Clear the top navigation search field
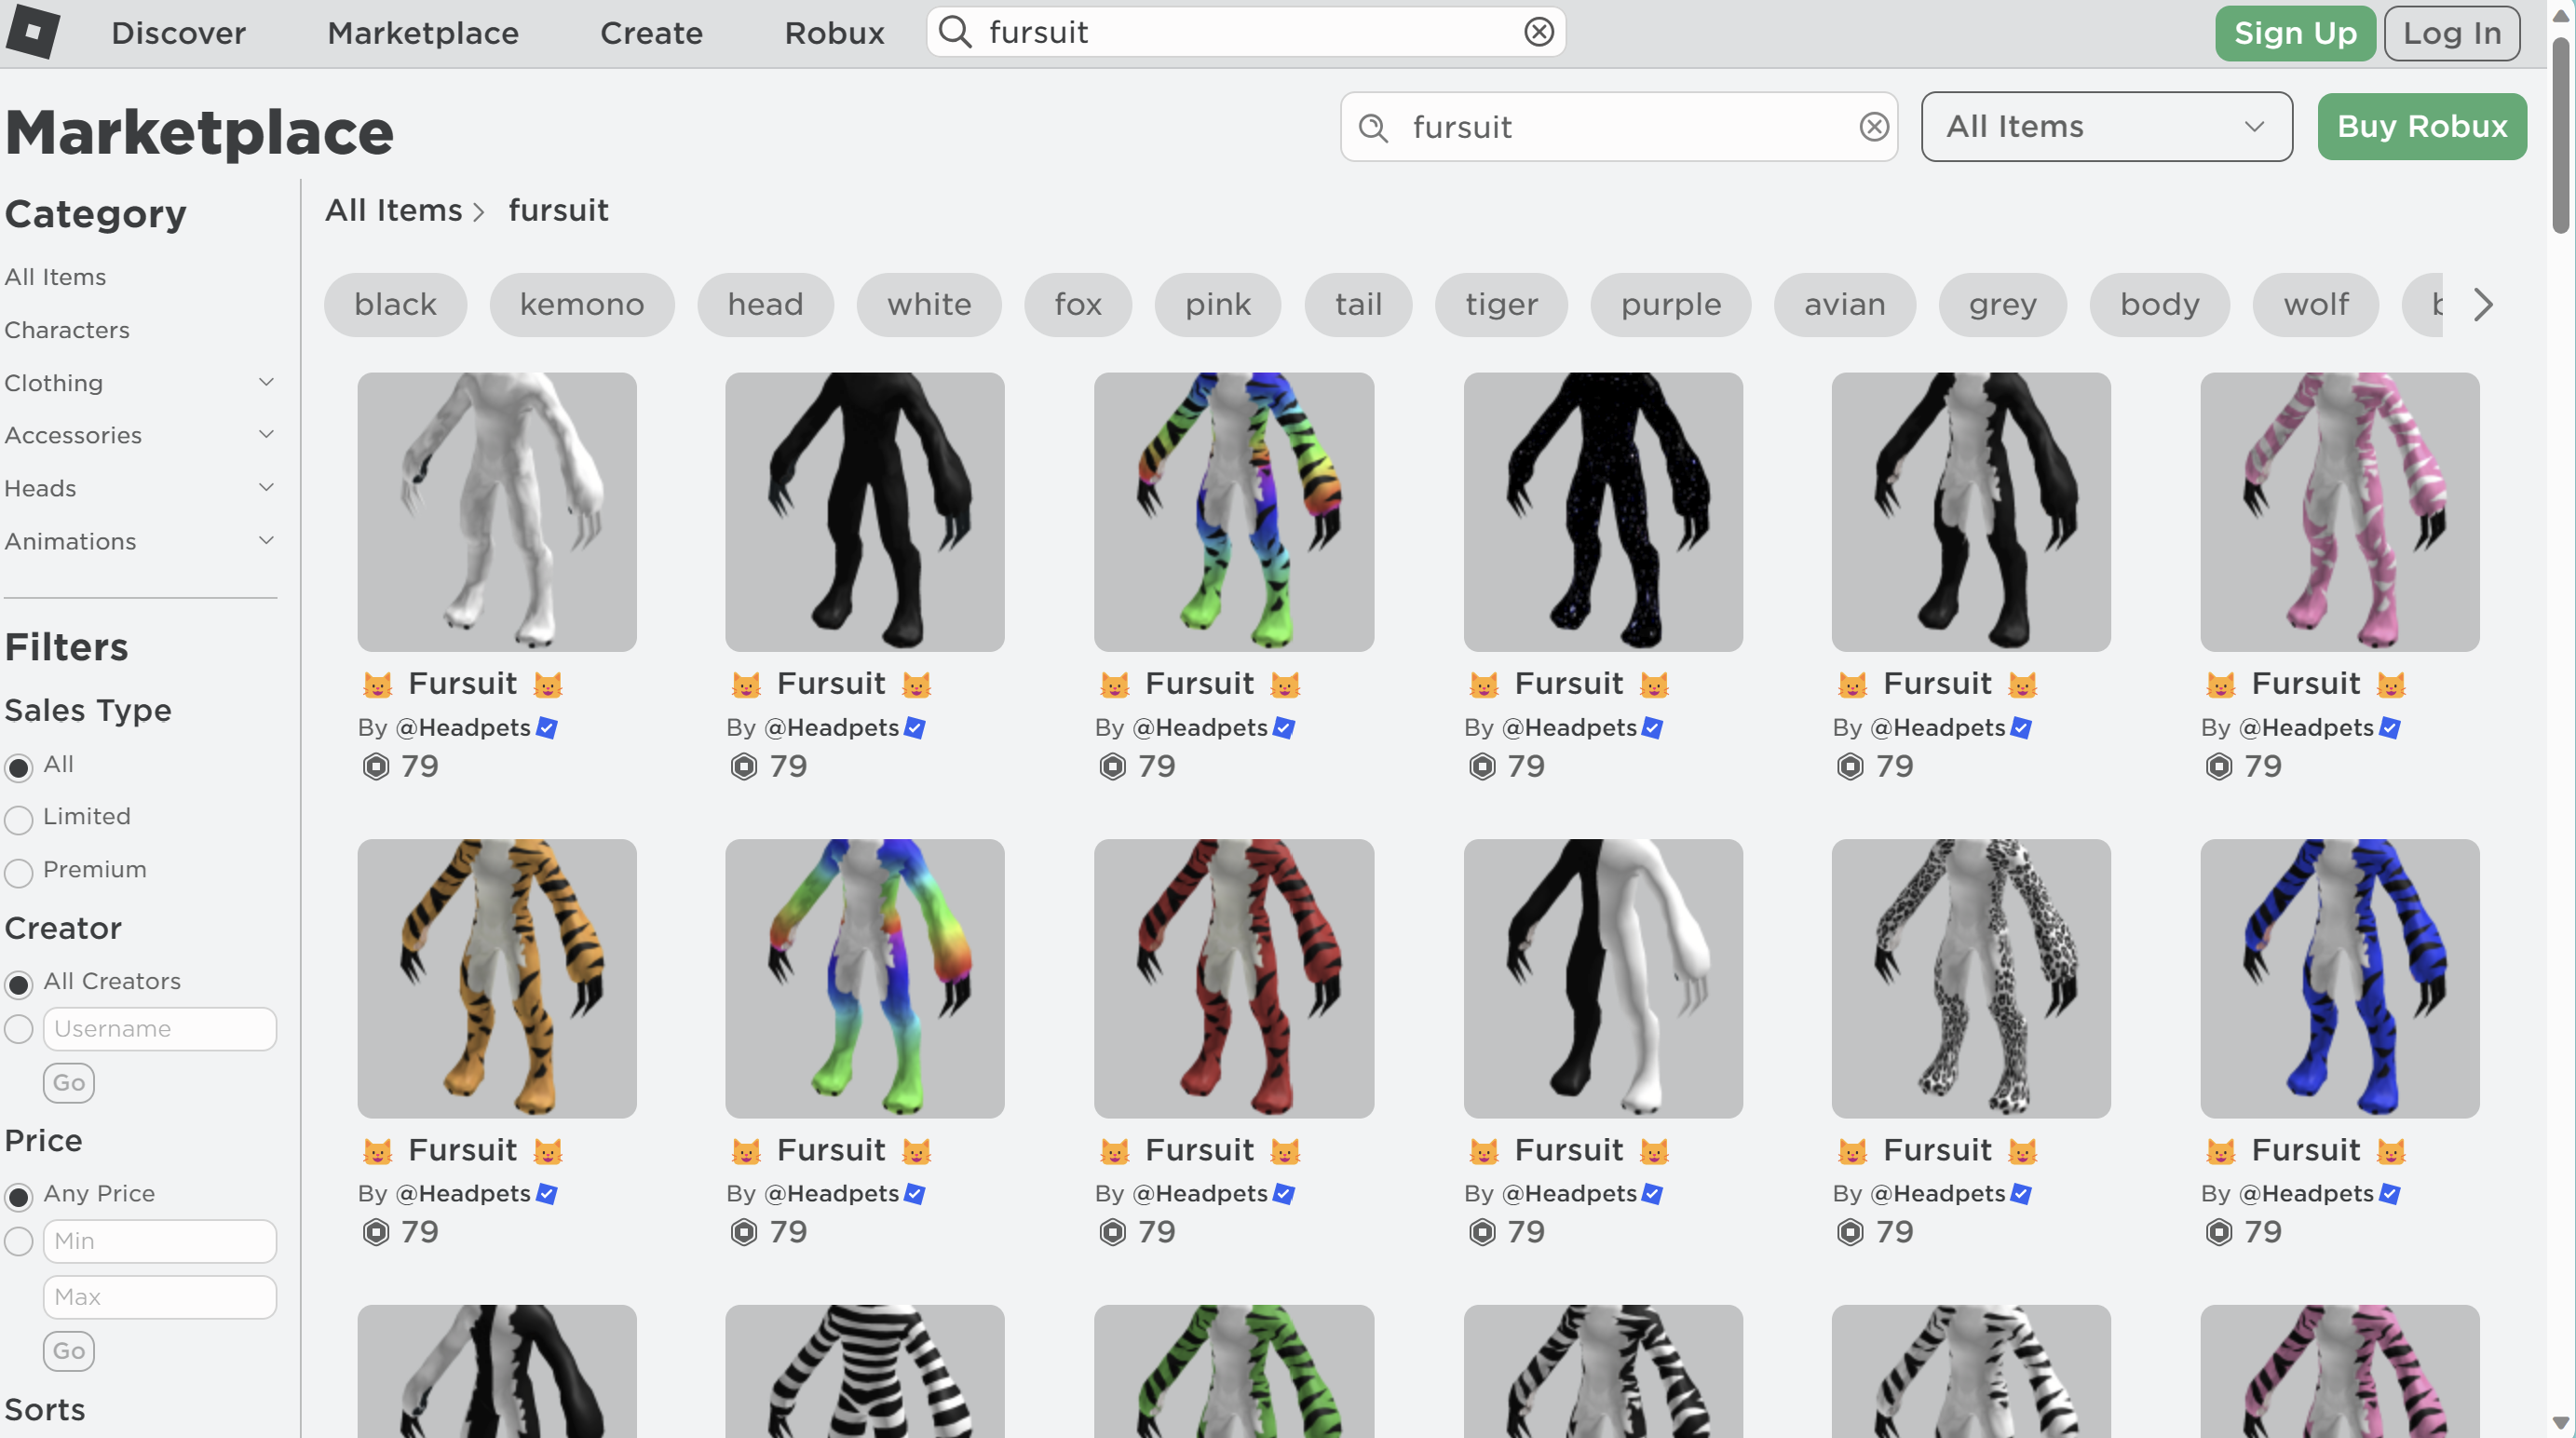This screenshot has width=2576, height=1438. pyautogui.click(x=1538, y=32)
